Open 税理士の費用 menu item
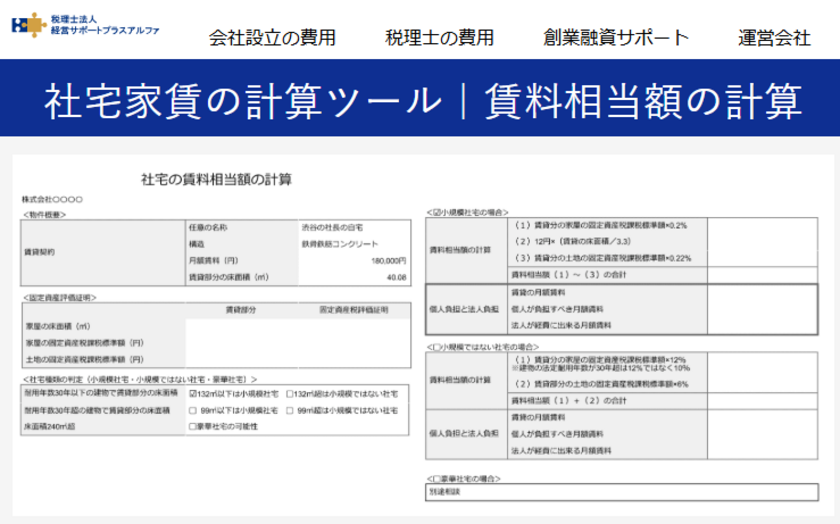Viewport: 840px width, 524px height. pyautogui.click(x=439, y=38)
